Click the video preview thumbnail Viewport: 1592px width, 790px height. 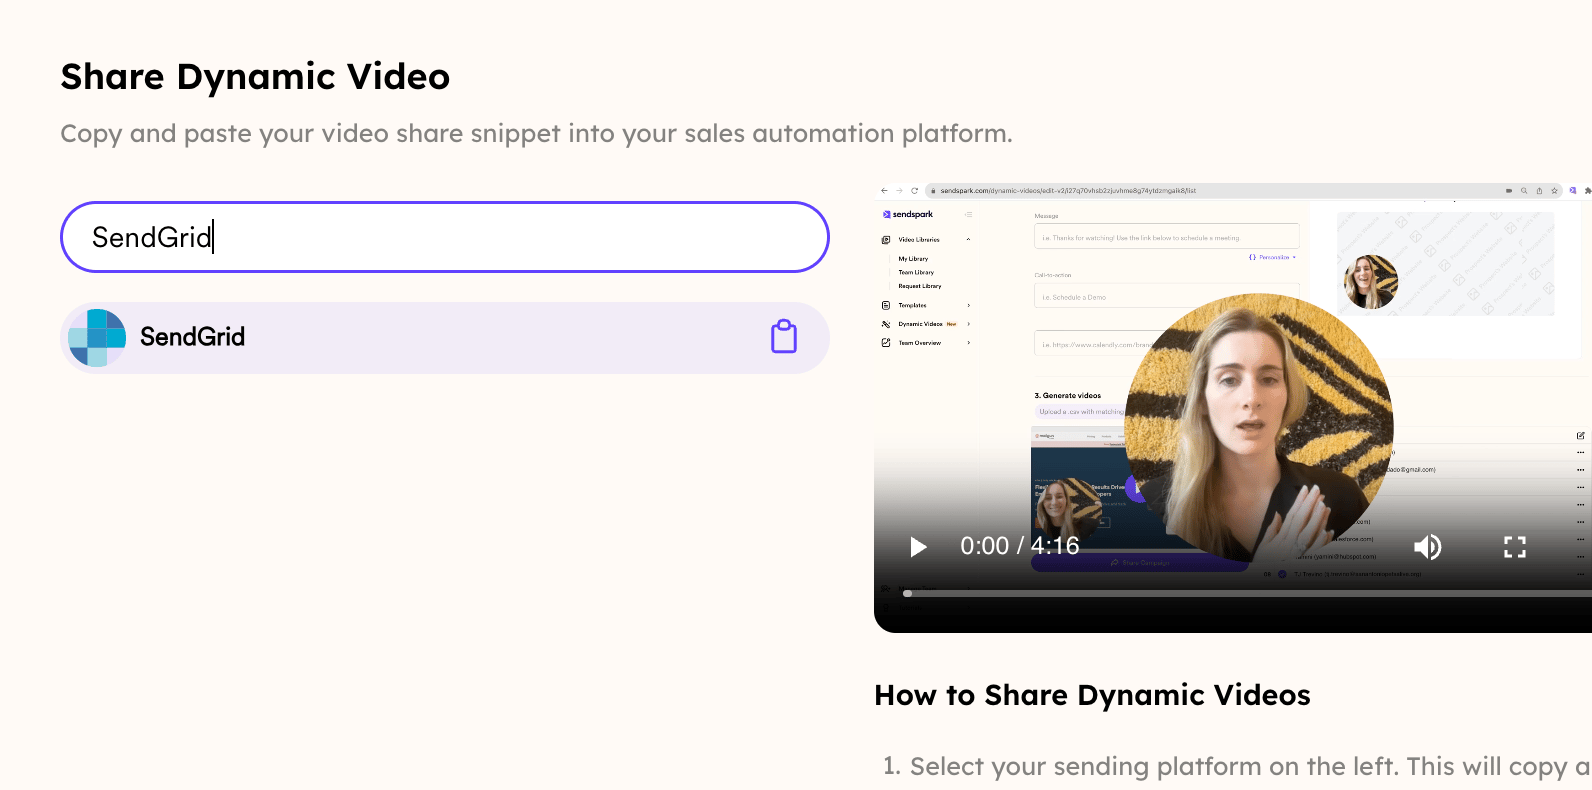1233,407
